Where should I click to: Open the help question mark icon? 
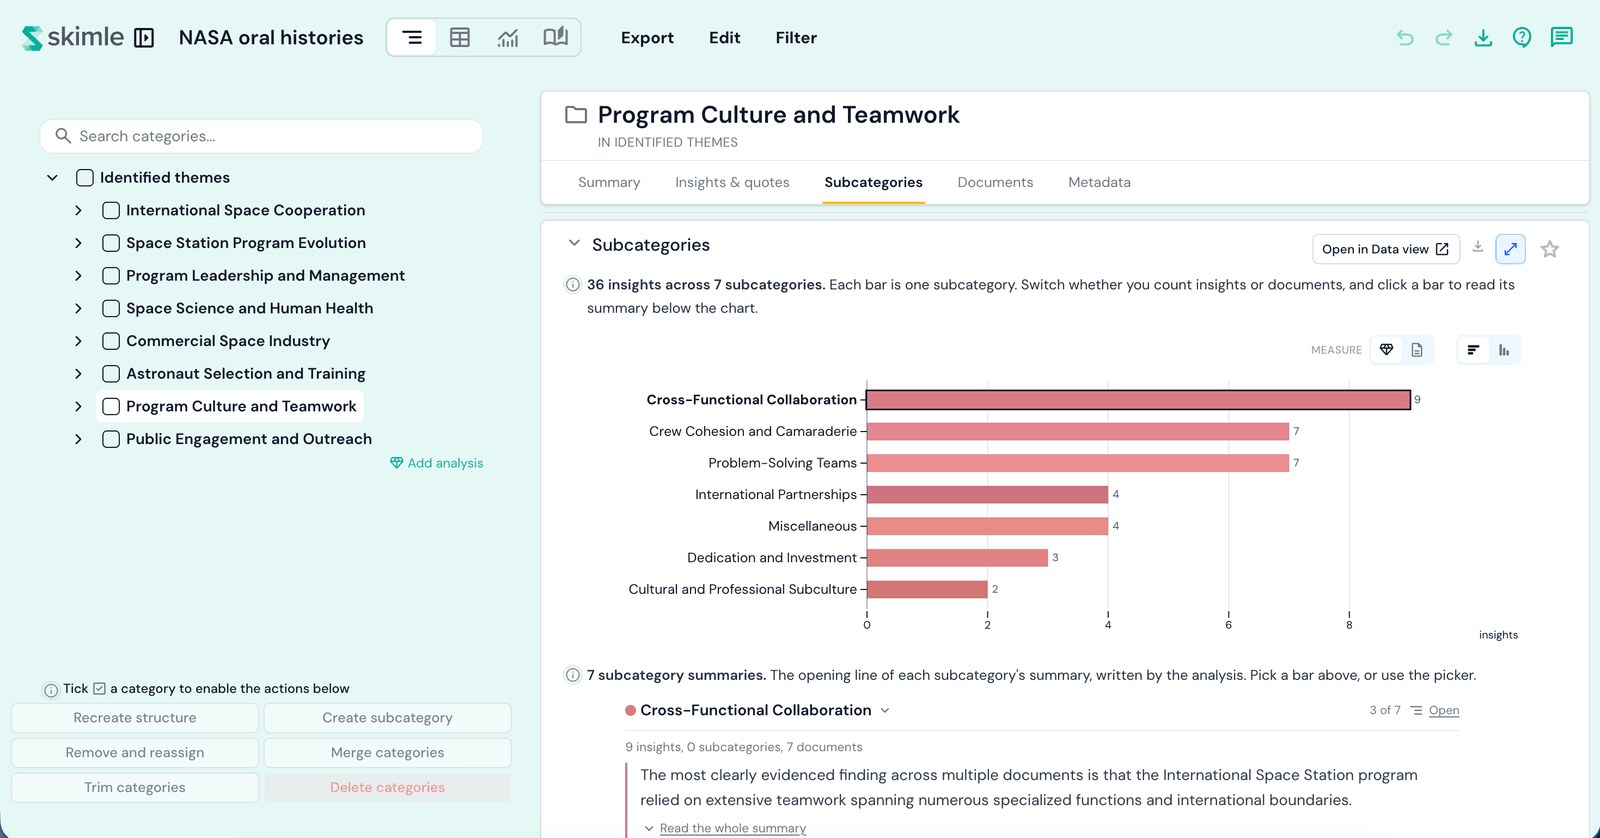point(1522,38)
